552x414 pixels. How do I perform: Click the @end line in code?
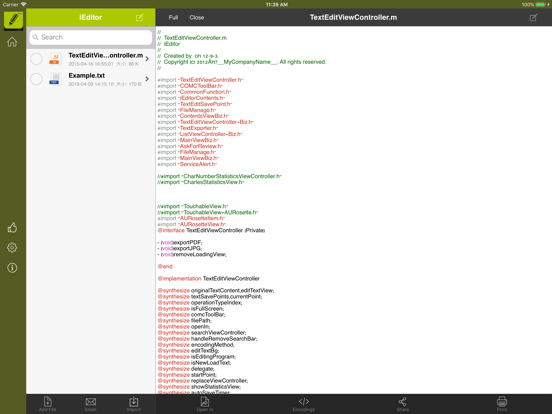coord(165,266)
